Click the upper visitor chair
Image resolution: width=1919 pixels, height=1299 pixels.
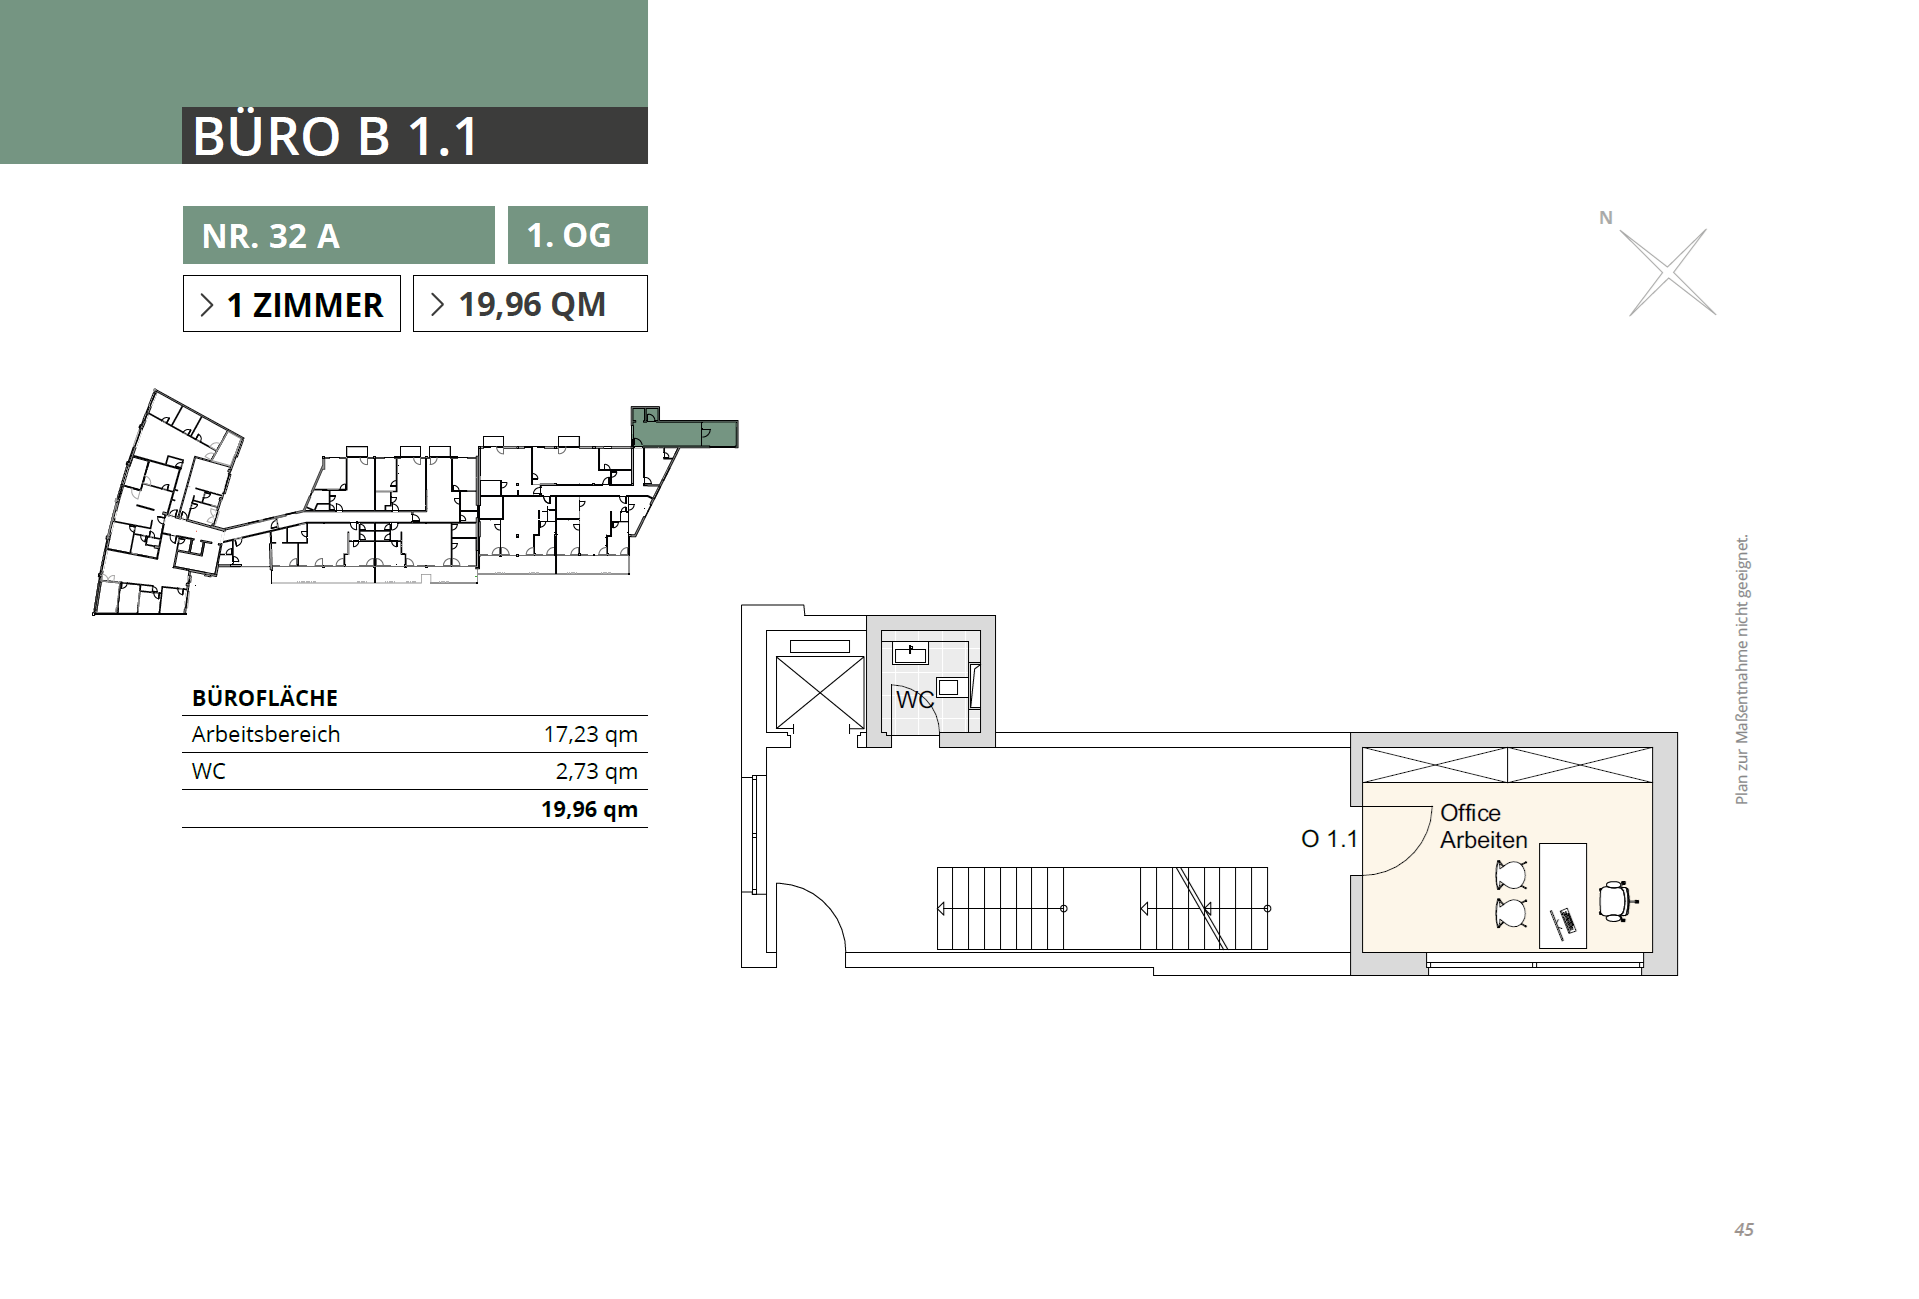(1511, 876)
